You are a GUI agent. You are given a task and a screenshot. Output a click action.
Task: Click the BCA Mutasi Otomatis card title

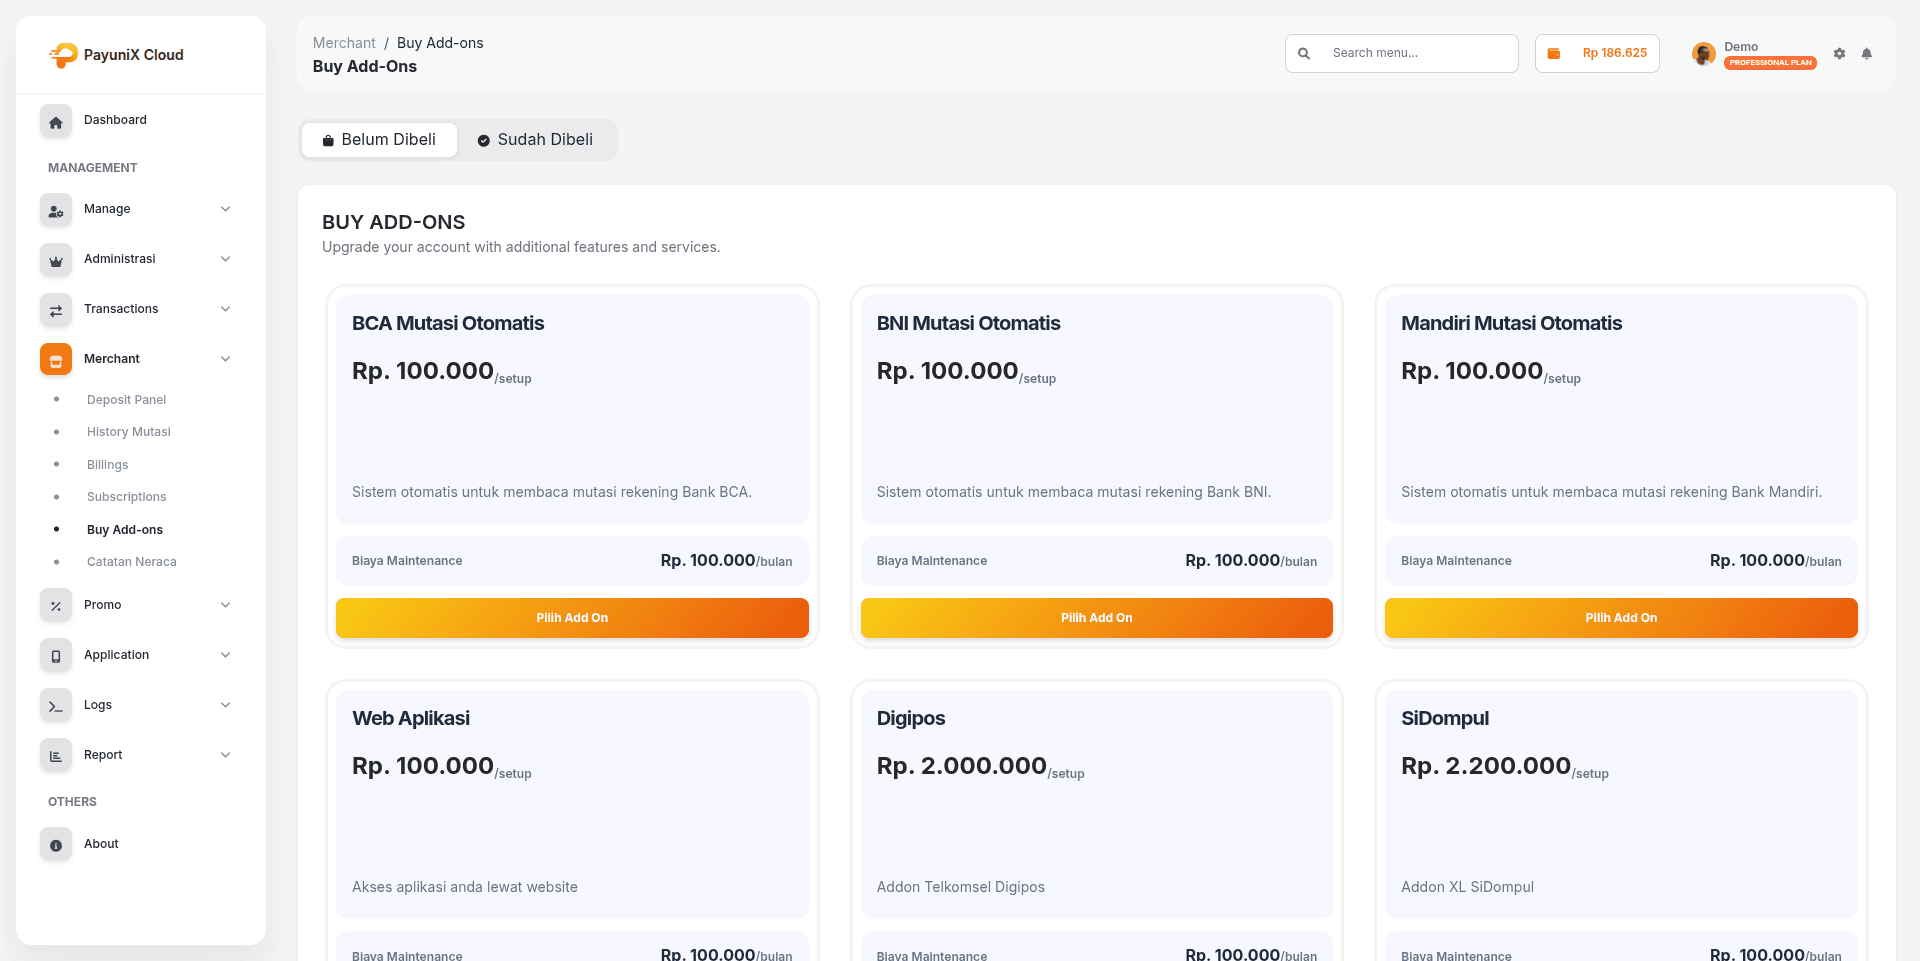[x=448, y=323]
